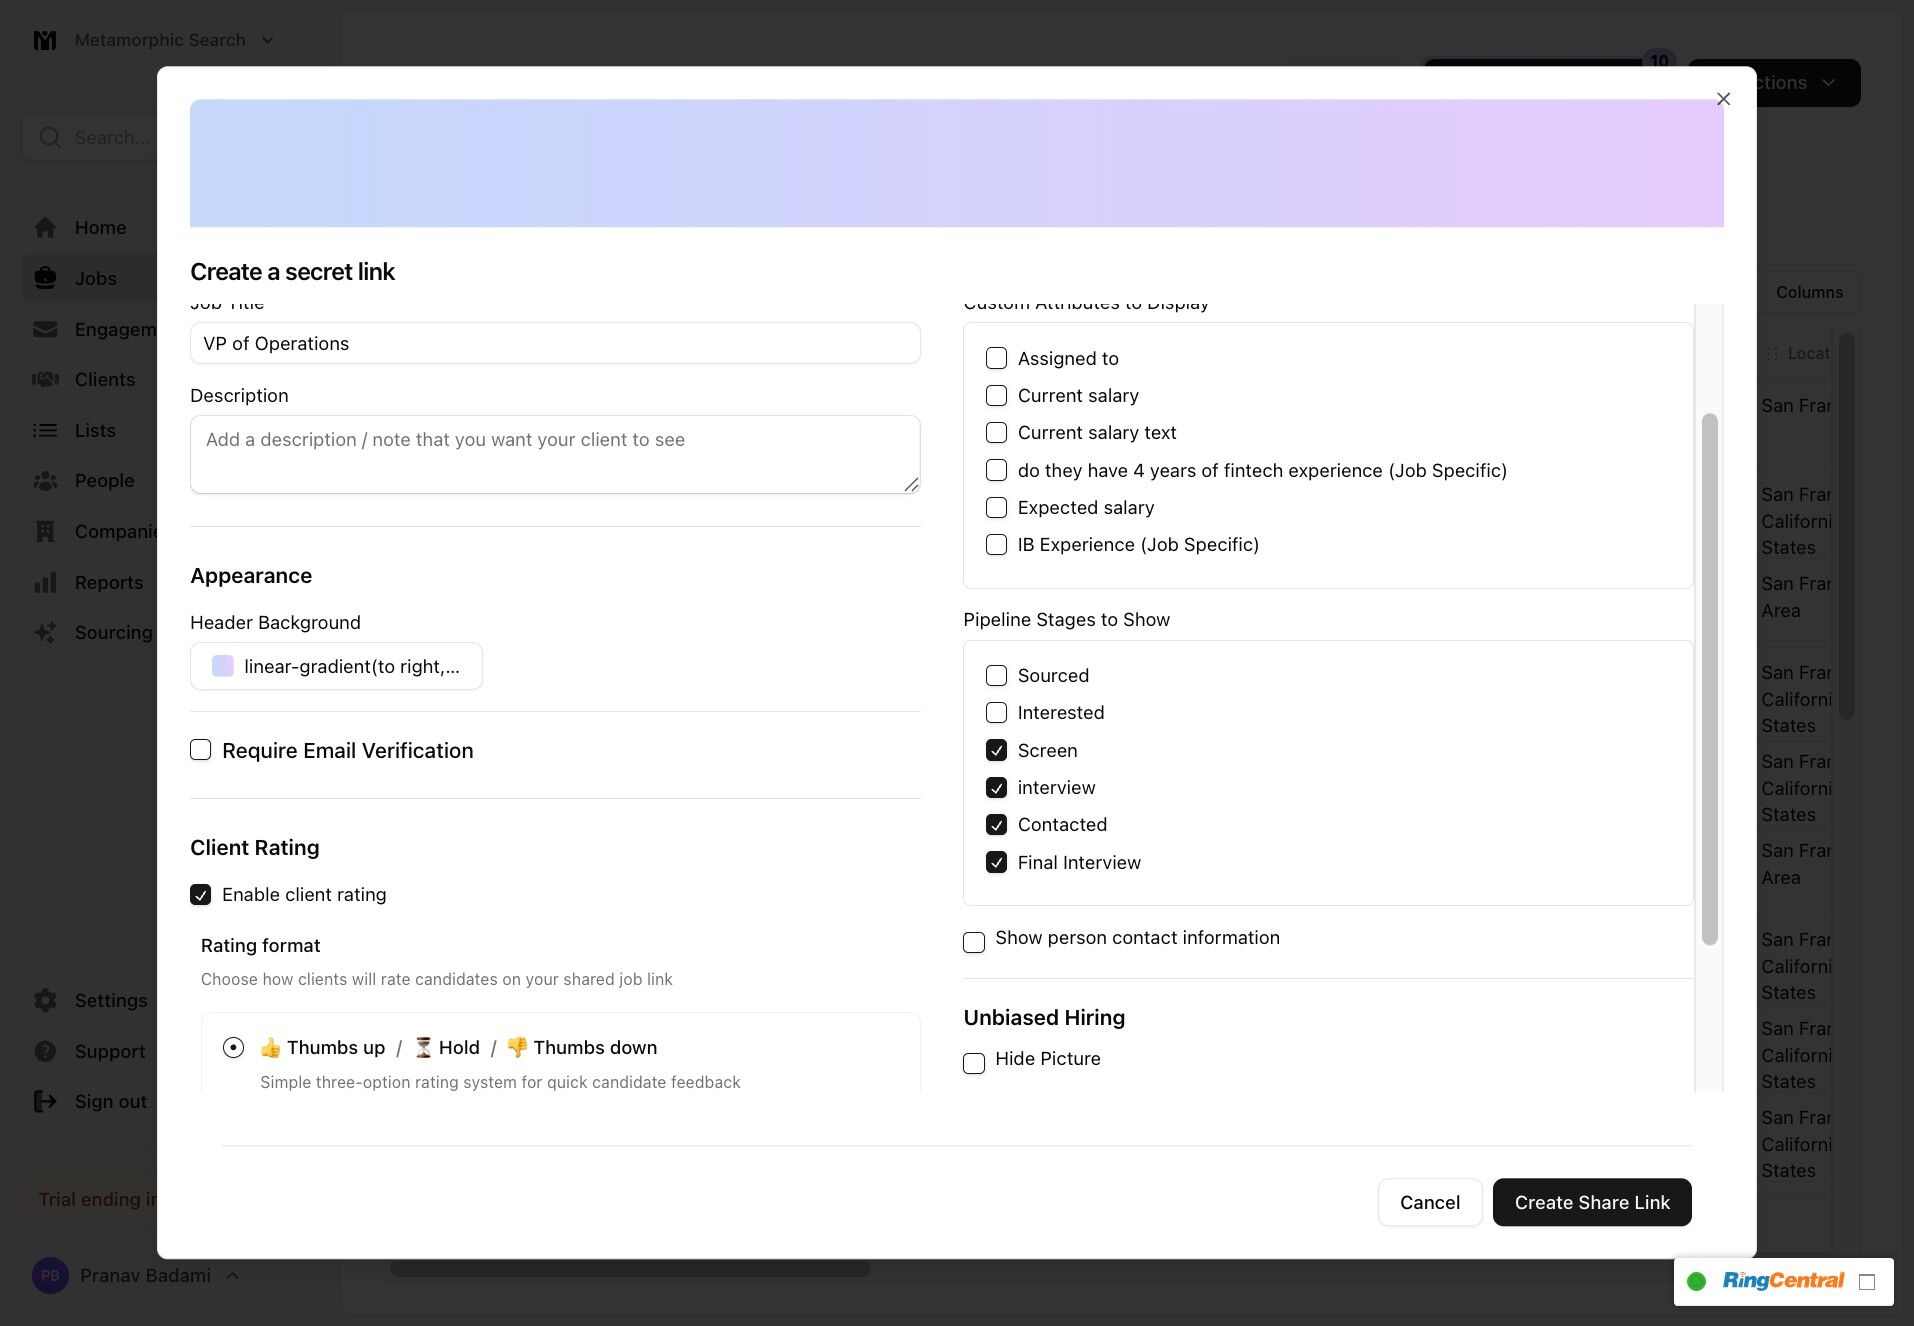
Task: Click the Settings gear icon
Action: [x=45, y=1000]
